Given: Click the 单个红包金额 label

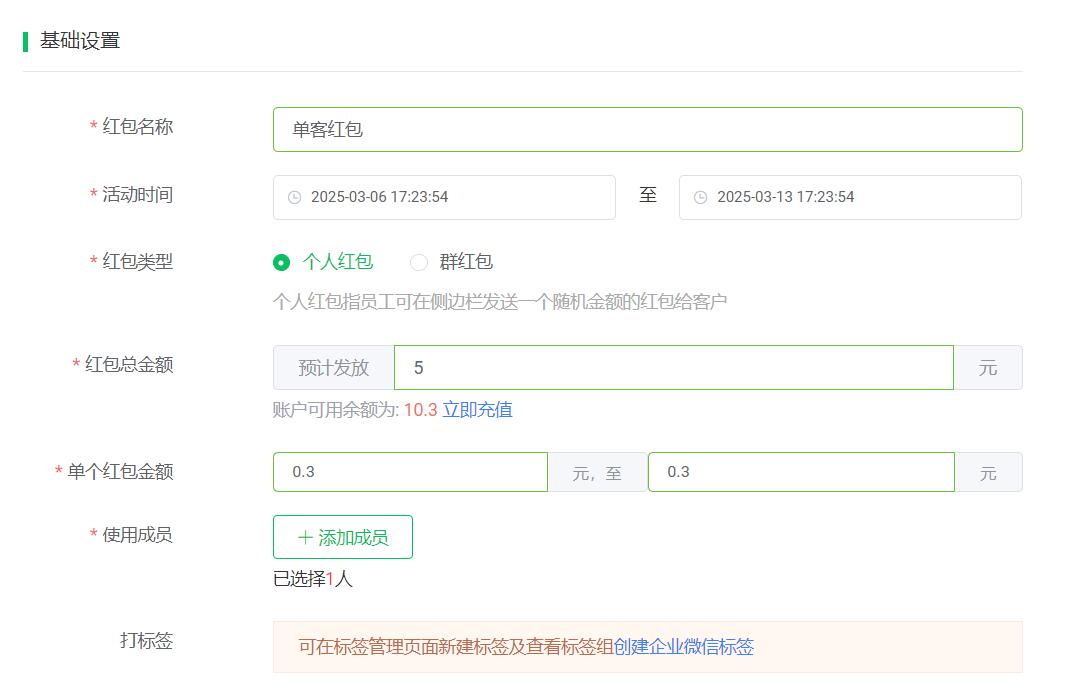Looking at the screenshot, I should coord(119,472).
